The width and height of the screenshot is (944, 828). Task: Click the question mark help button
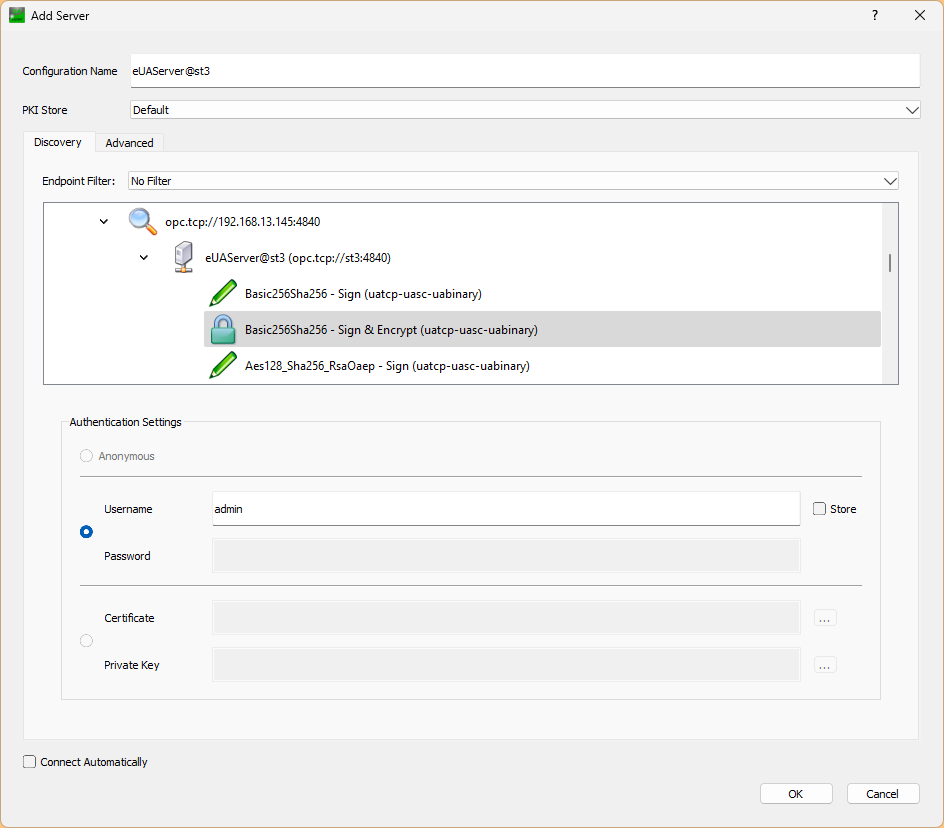coord(874,15)
